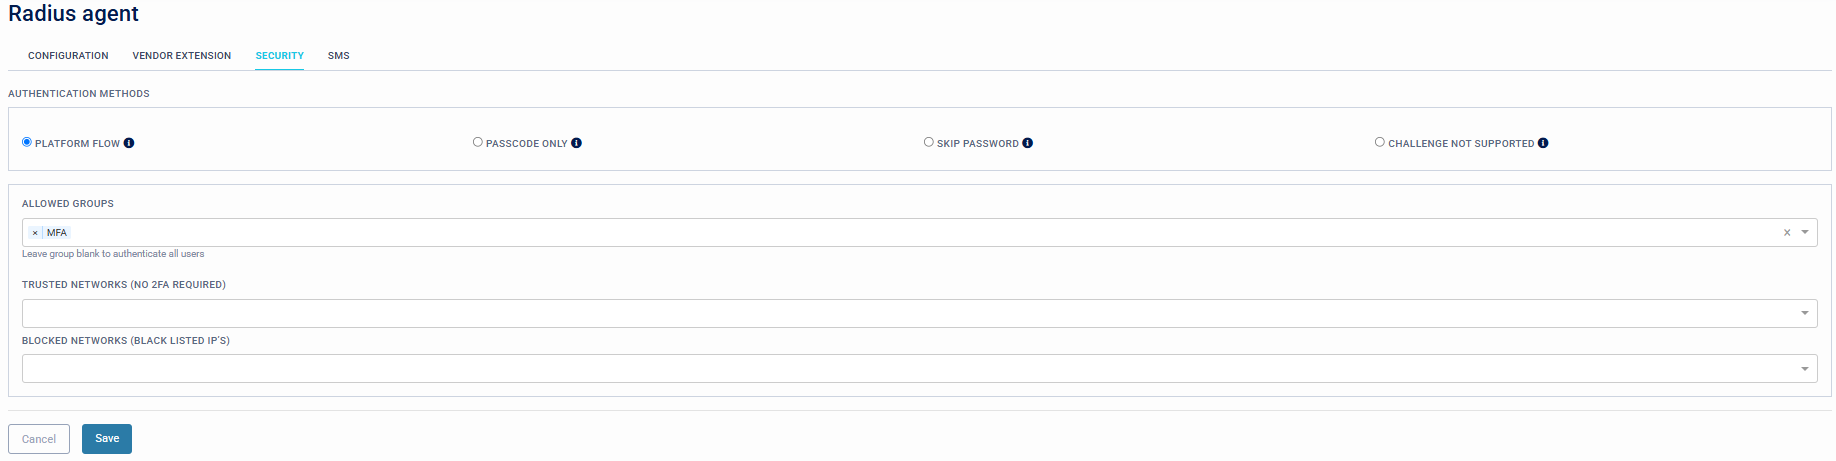Click the Cancel button
The width and height of the screenshot is (1836, 461).
[39, 439]
